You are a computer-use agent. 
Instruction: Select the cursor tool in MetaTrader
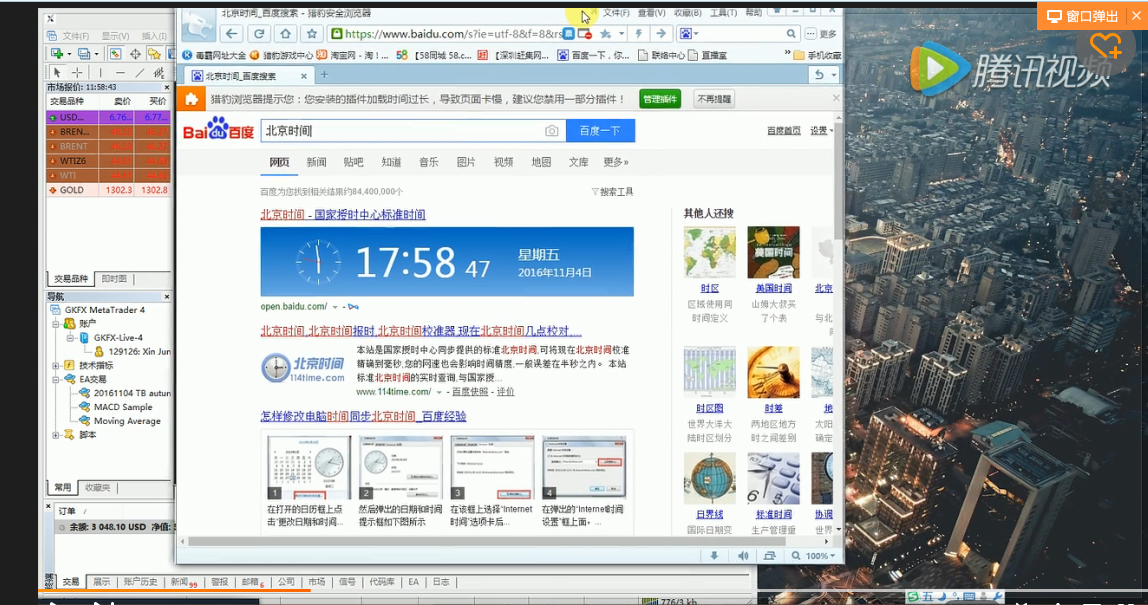pos(57,73)
